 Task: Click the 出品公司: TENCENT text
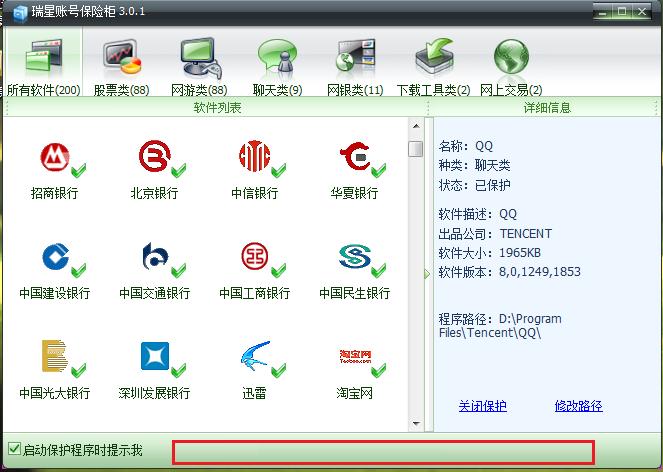click(495, 234)
